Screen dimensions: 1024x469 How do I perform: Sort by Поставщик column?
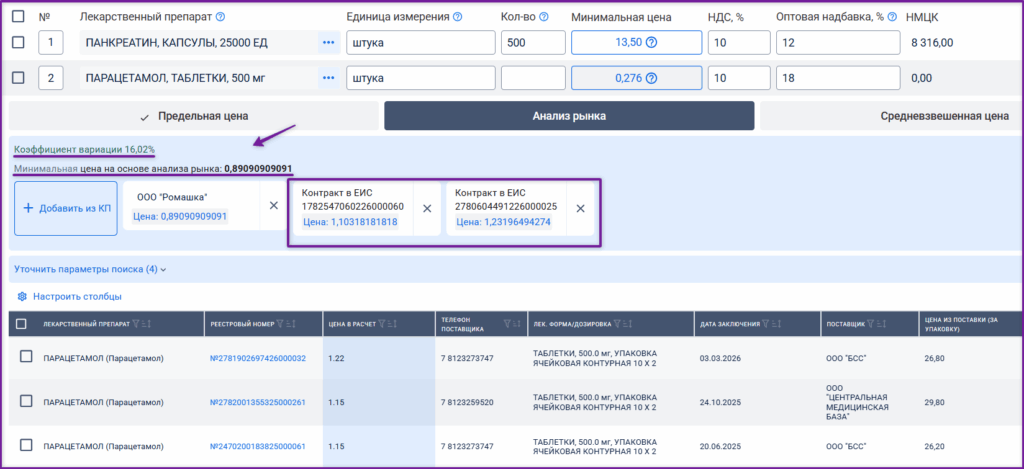[x=880, y=323]
